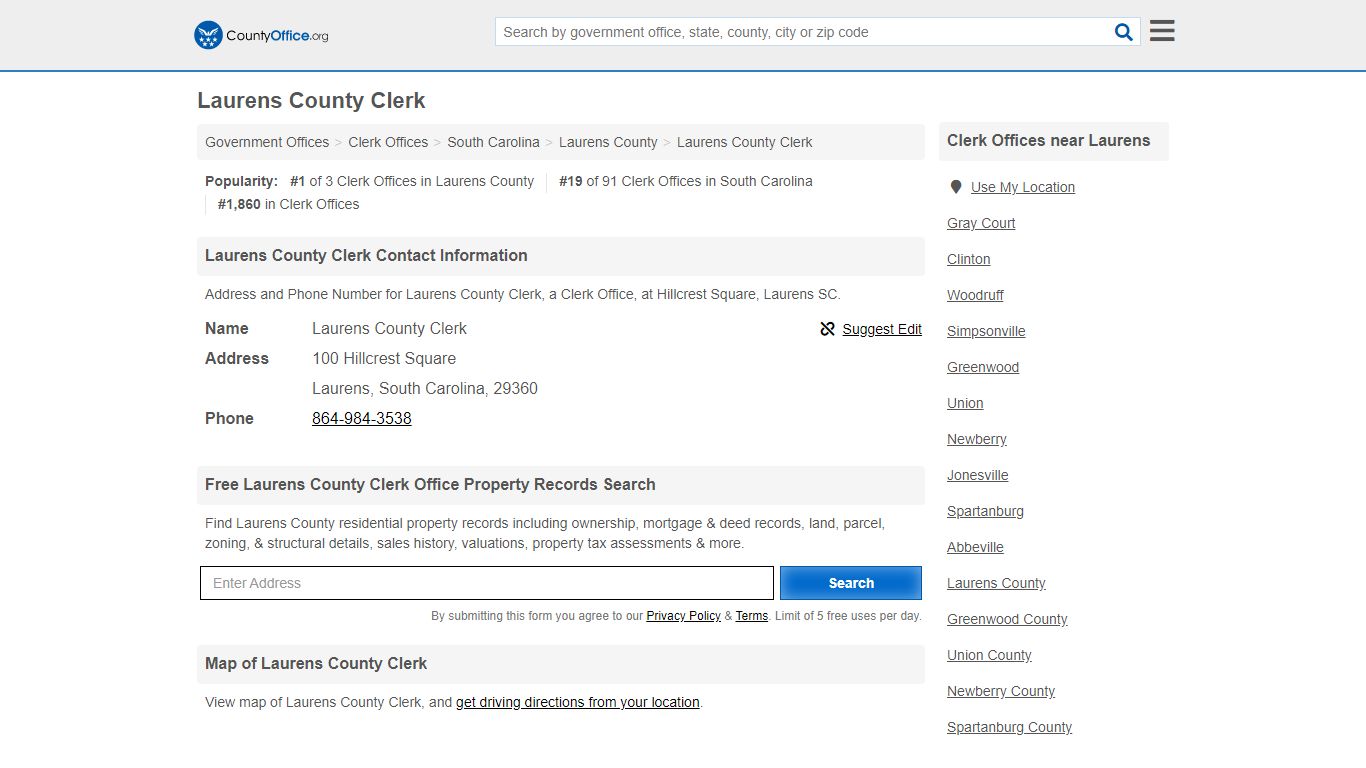Click Laurens, South Carolina, 29360 text
This screenshot has width=1366, height=768.
click(425, 388)
